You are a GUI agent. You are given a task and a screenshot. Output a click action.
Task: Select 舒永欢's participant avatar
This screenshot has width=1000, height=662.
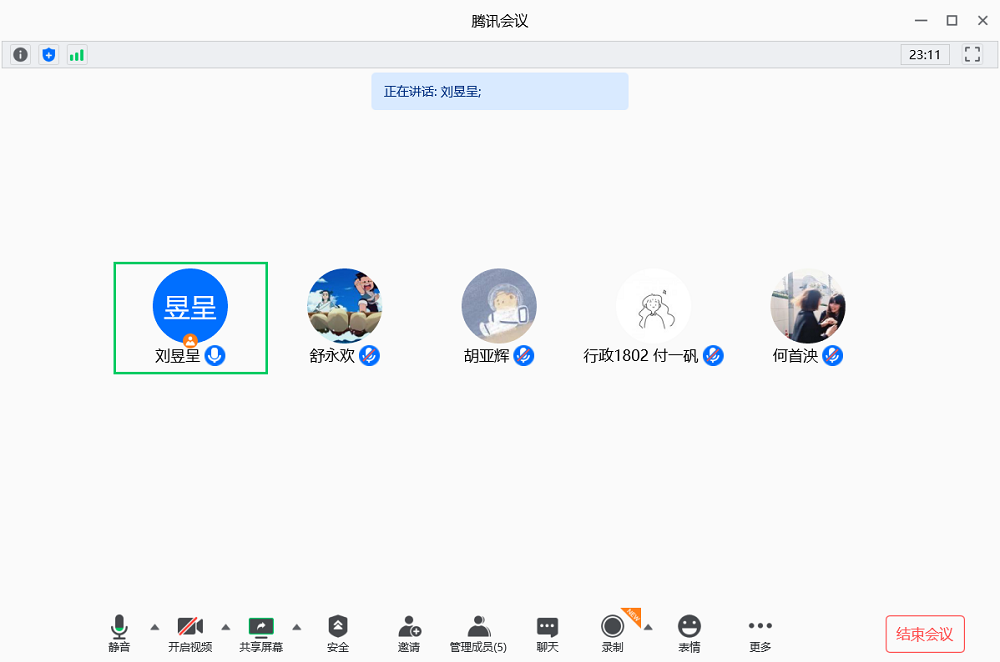pos(344,306)
